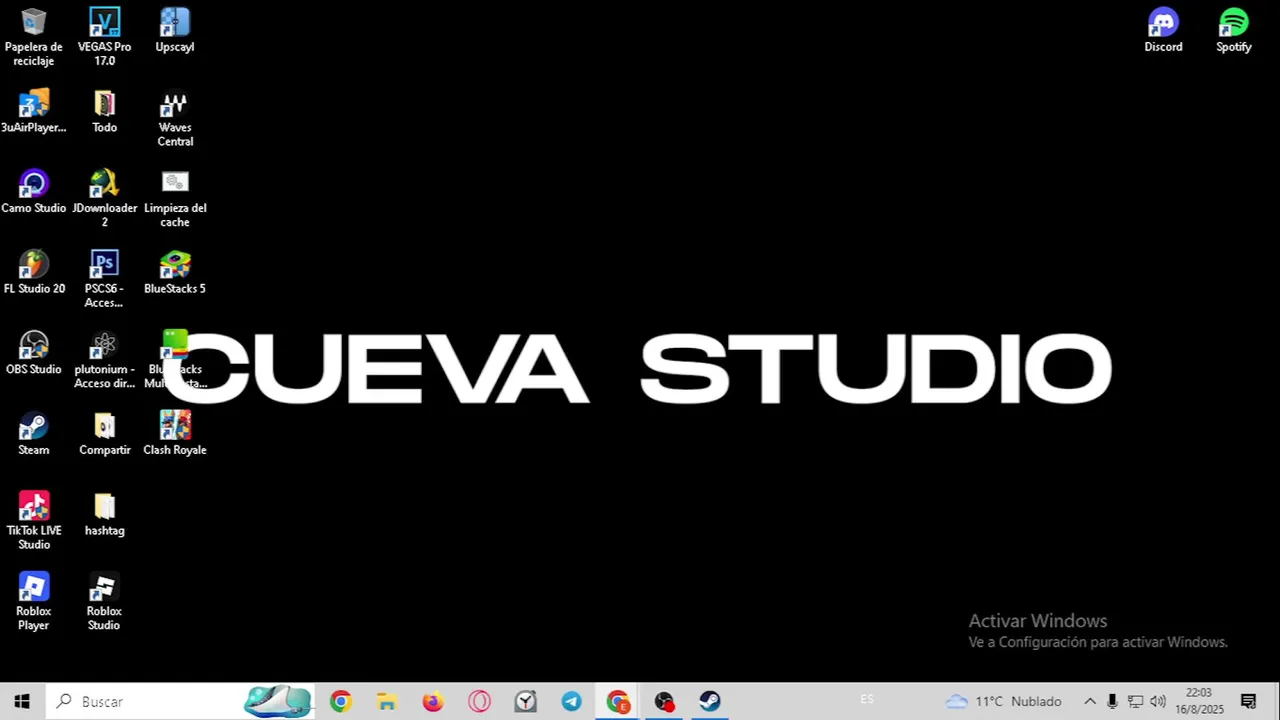The width and height of the screenshot is (1280, 720).
Task: Select Limpieza del cache file
Action: tap(175, 198)
